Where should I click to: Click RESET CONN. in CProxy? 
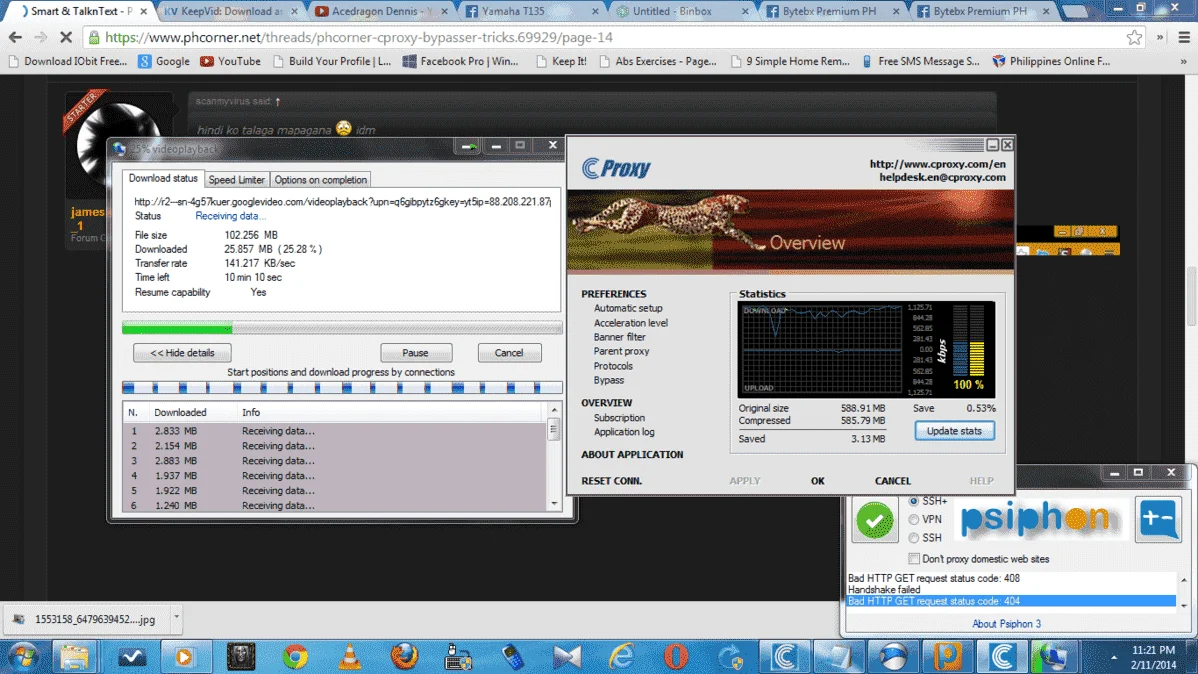(x=611, y=481)
